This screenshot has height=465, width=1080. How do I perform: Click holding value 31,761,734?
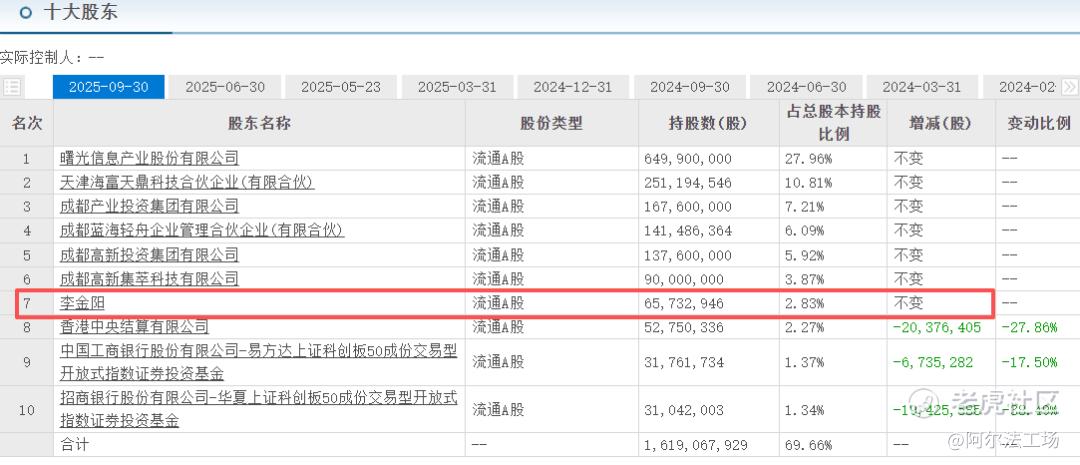tap(684, 362)
